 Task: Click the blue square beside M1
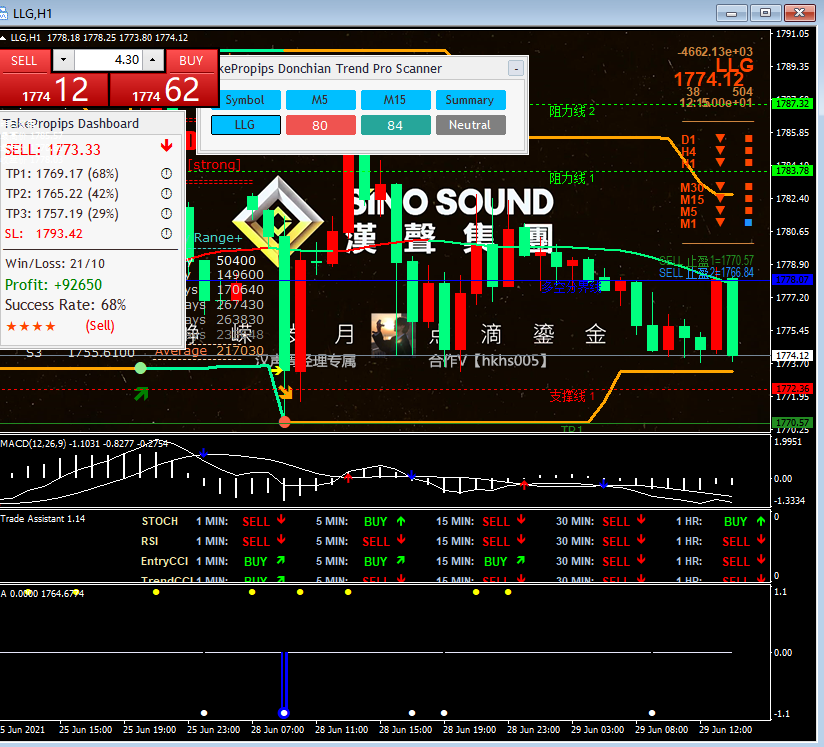coord(749,223)
